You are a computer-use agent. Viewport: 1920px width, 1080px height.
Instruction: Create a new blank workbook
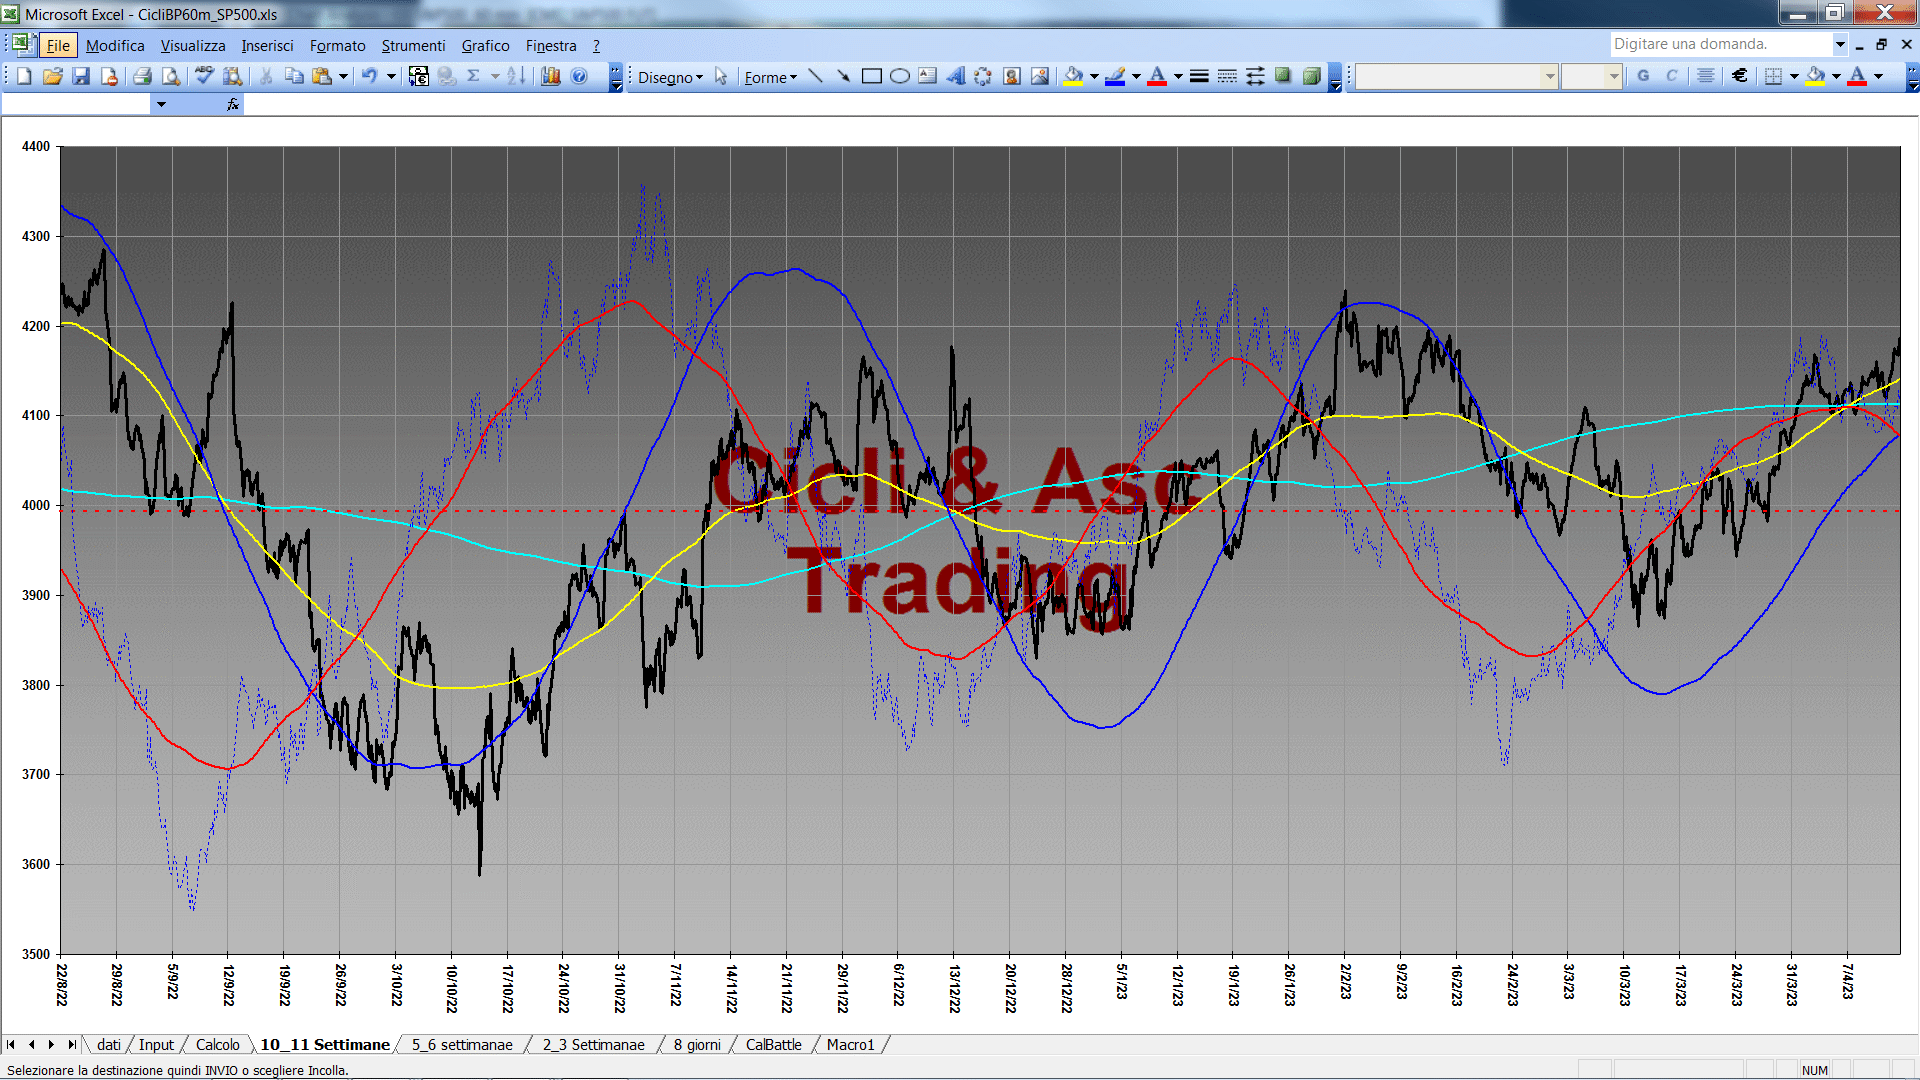(24, 76)
